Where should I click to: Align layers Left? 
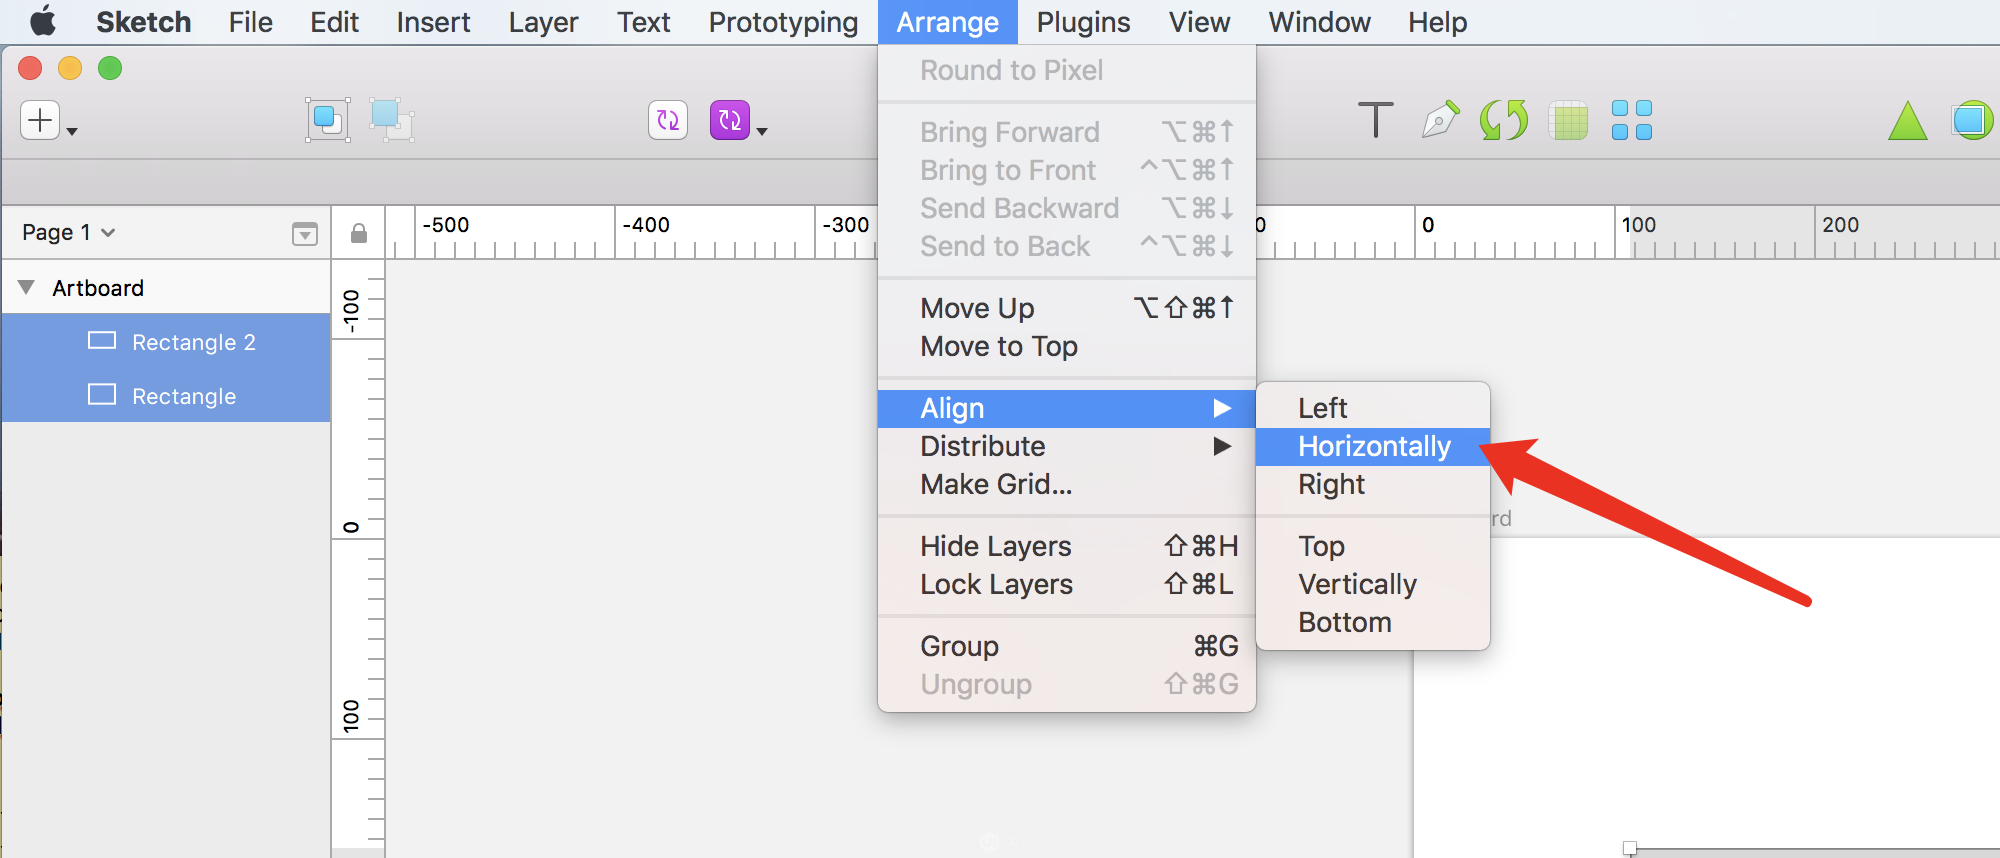[1372, 408]
